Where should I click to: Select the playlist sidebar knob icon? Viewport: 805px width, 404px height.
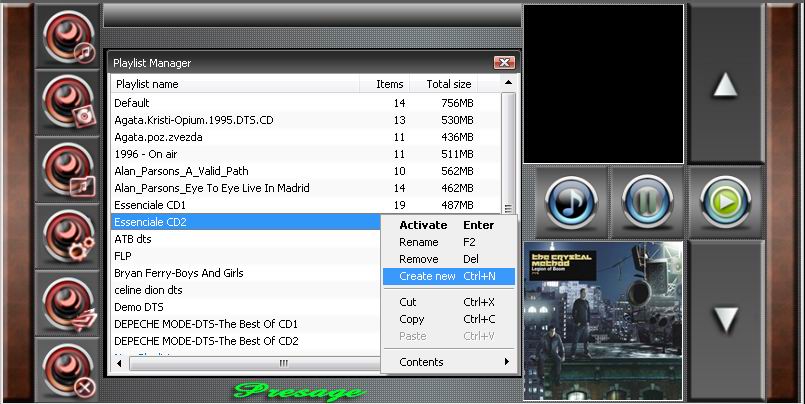point(69,169)
